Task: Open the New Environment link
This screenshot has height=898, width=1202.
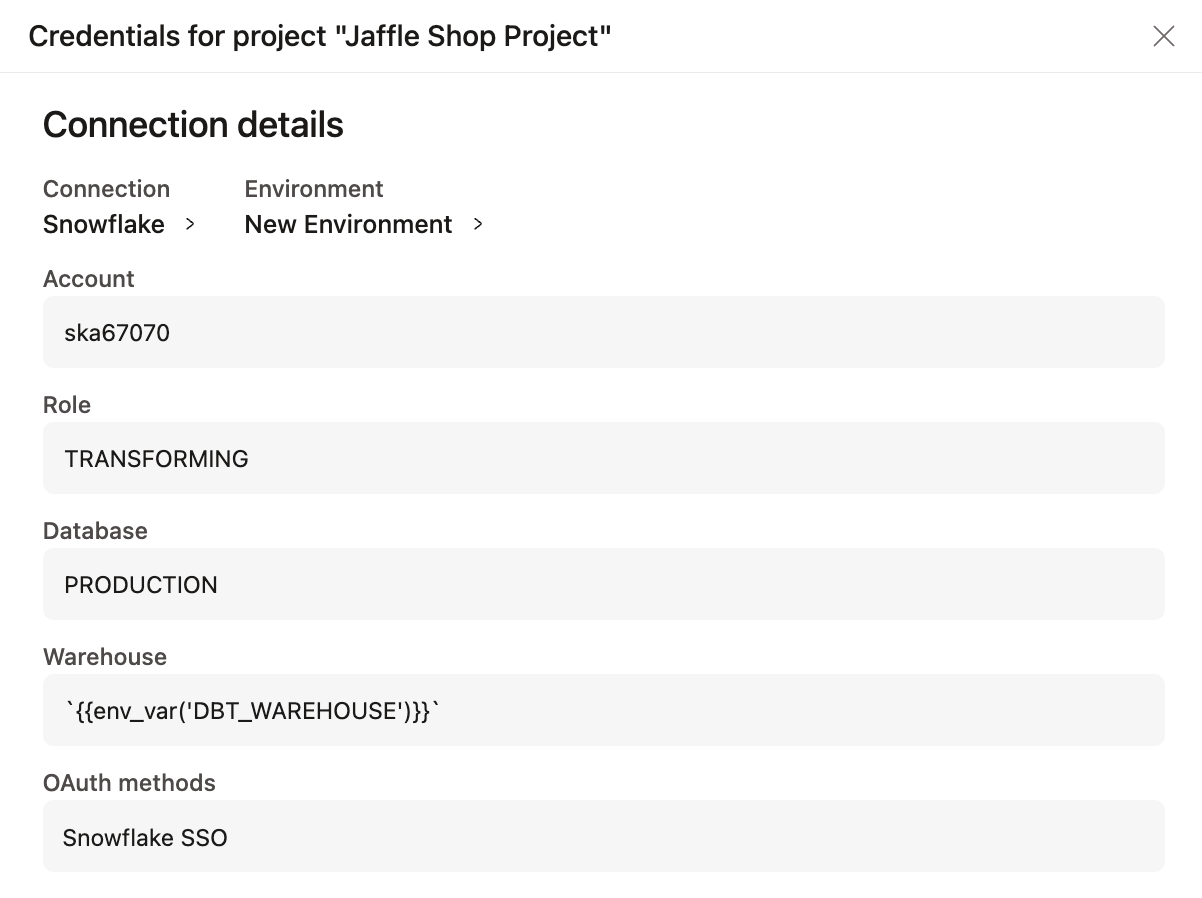Action: [348, 224]
